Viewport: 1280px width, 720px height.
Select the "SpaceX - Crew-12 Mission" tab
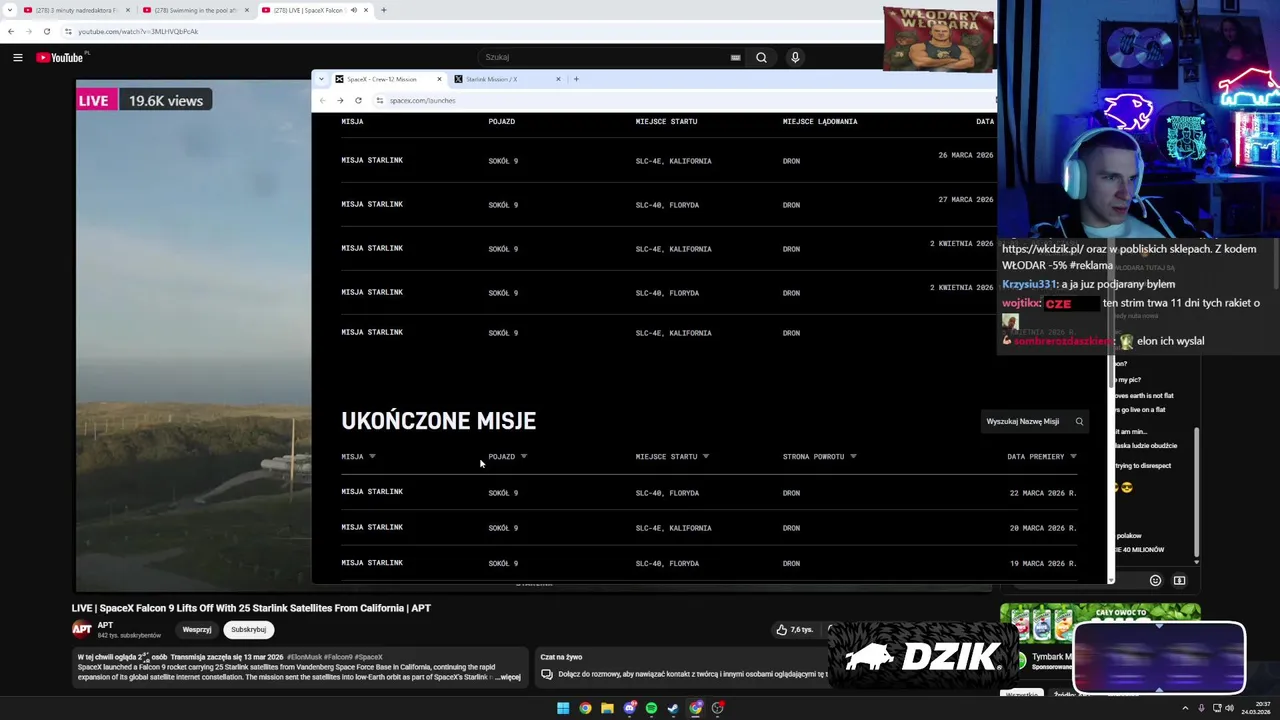point(388,79)
